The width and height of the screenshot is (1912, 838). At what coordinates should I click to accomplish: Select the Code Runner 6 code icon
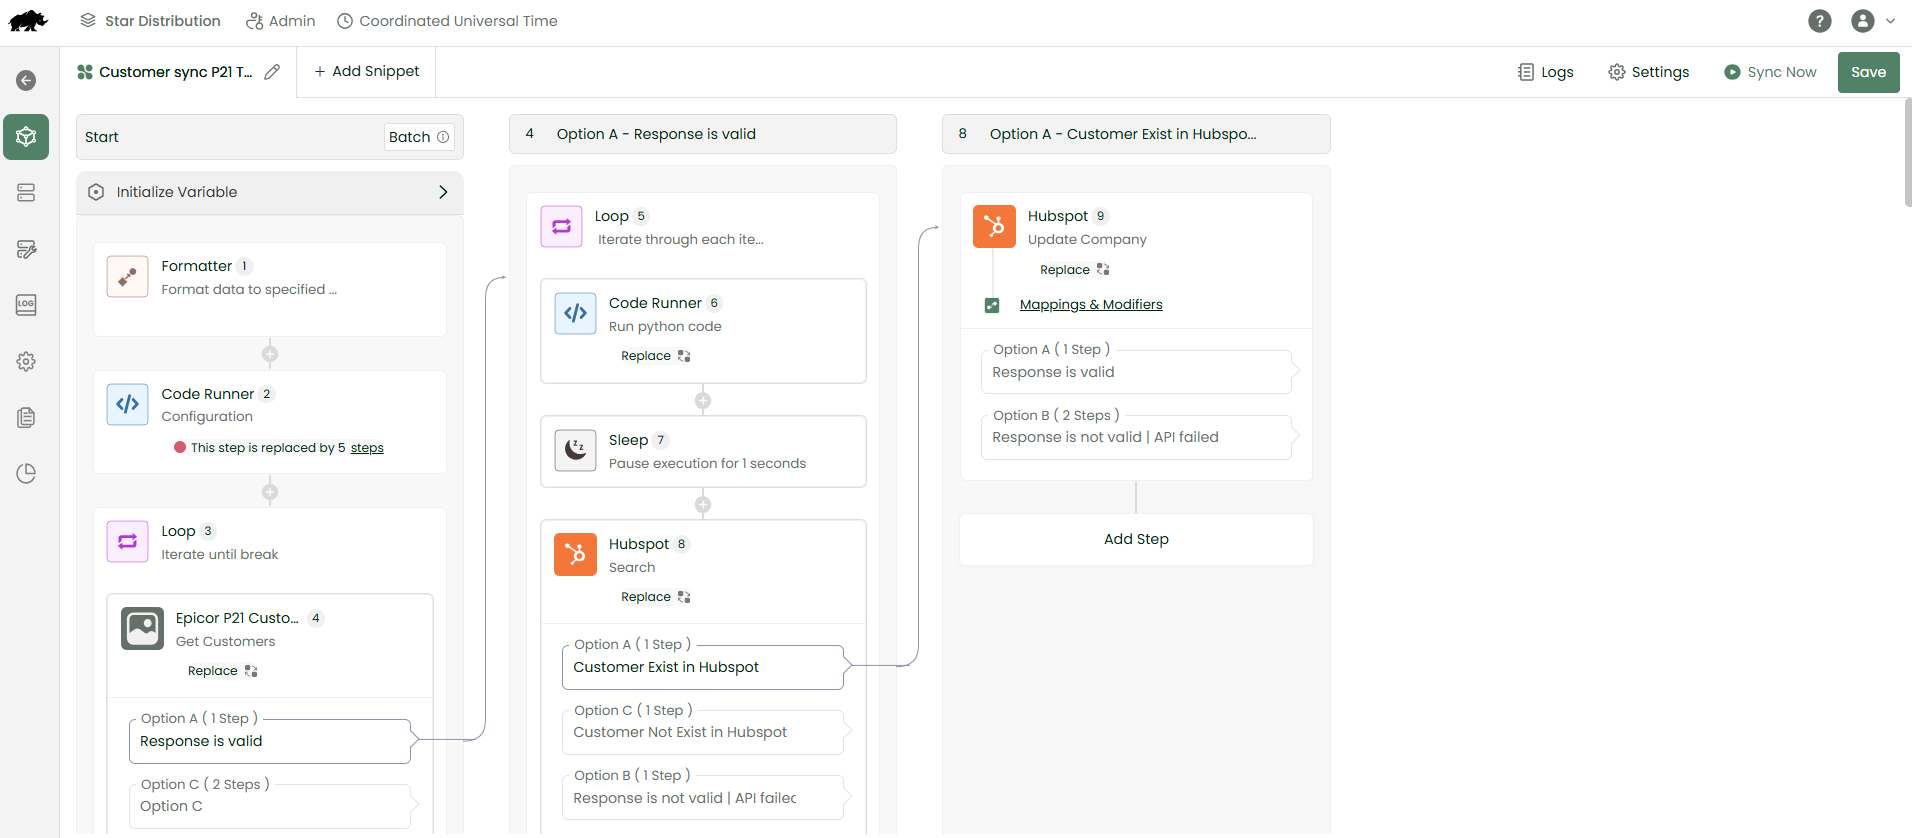pyautogui.click(x=575, y=313)
